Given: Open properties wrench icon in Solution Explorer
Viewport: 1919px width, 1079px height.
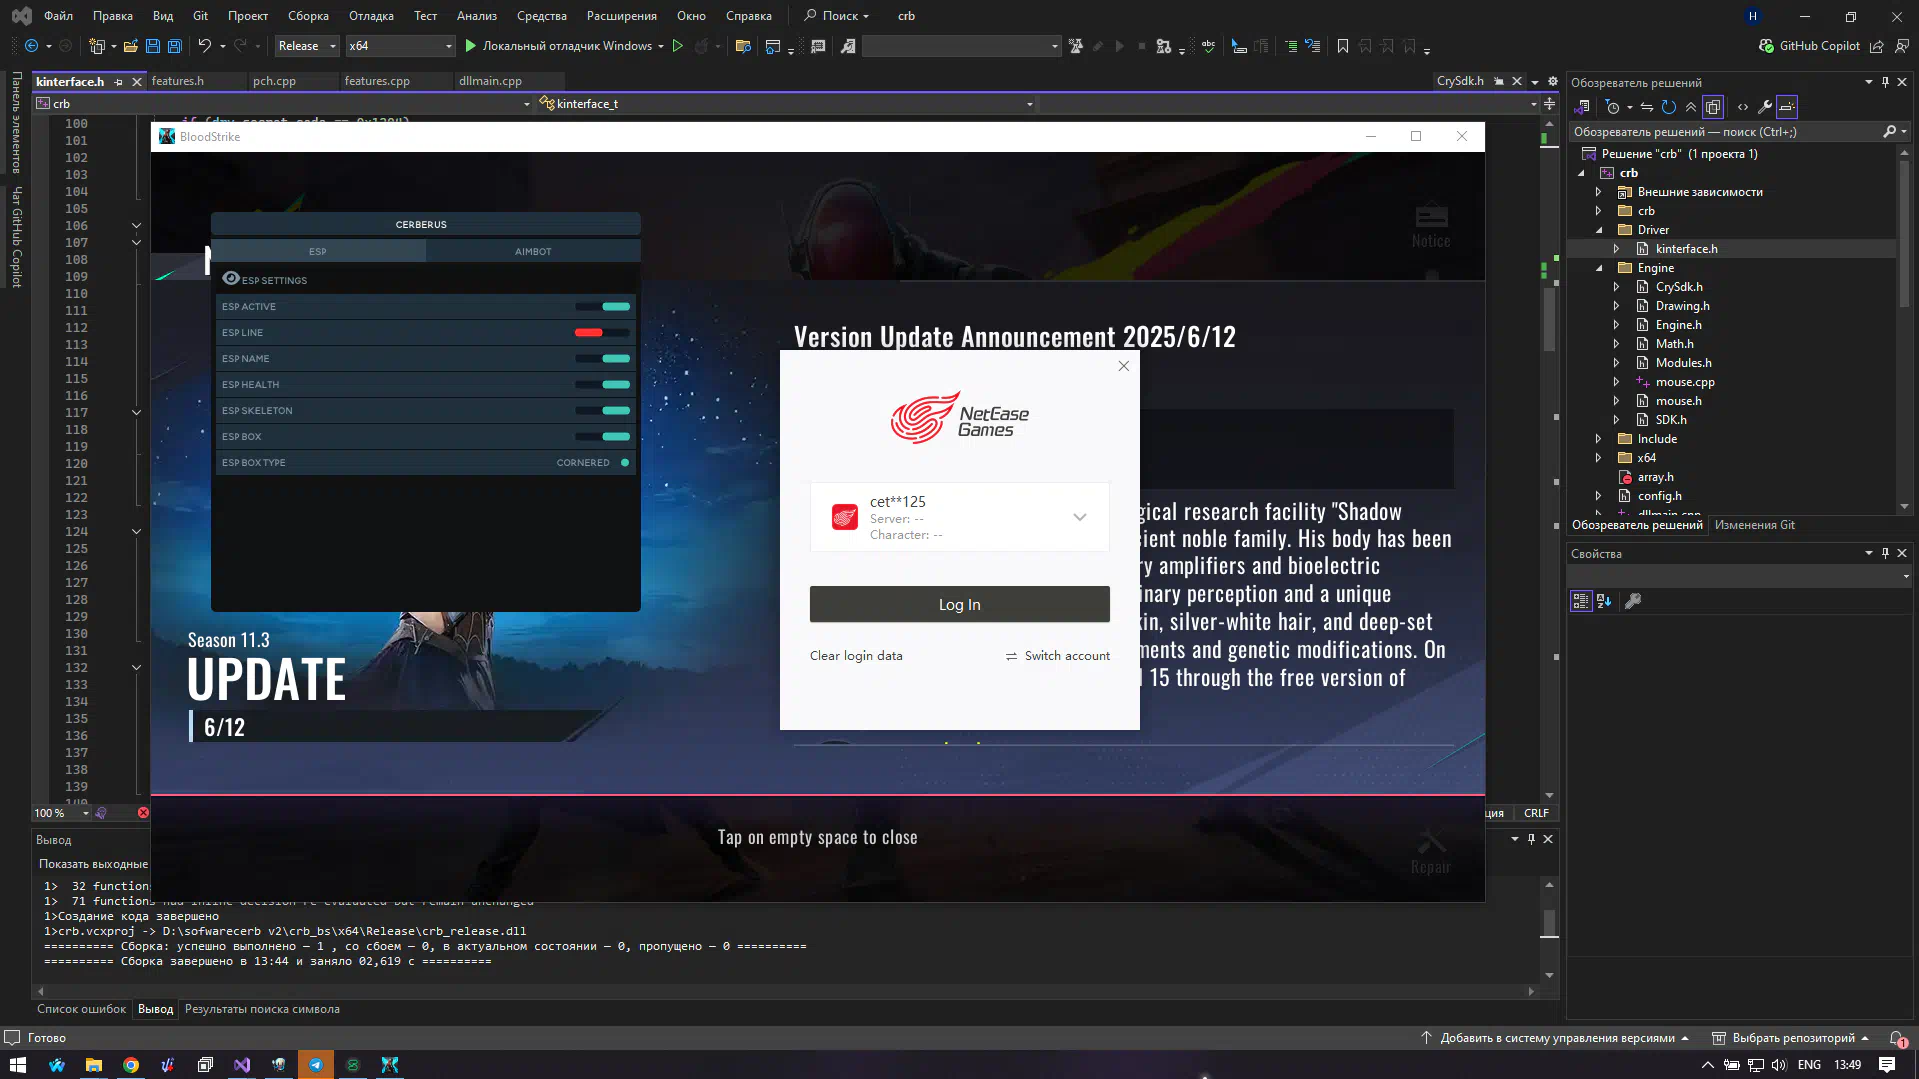Looking at the screenshot, I should 1765,107.
